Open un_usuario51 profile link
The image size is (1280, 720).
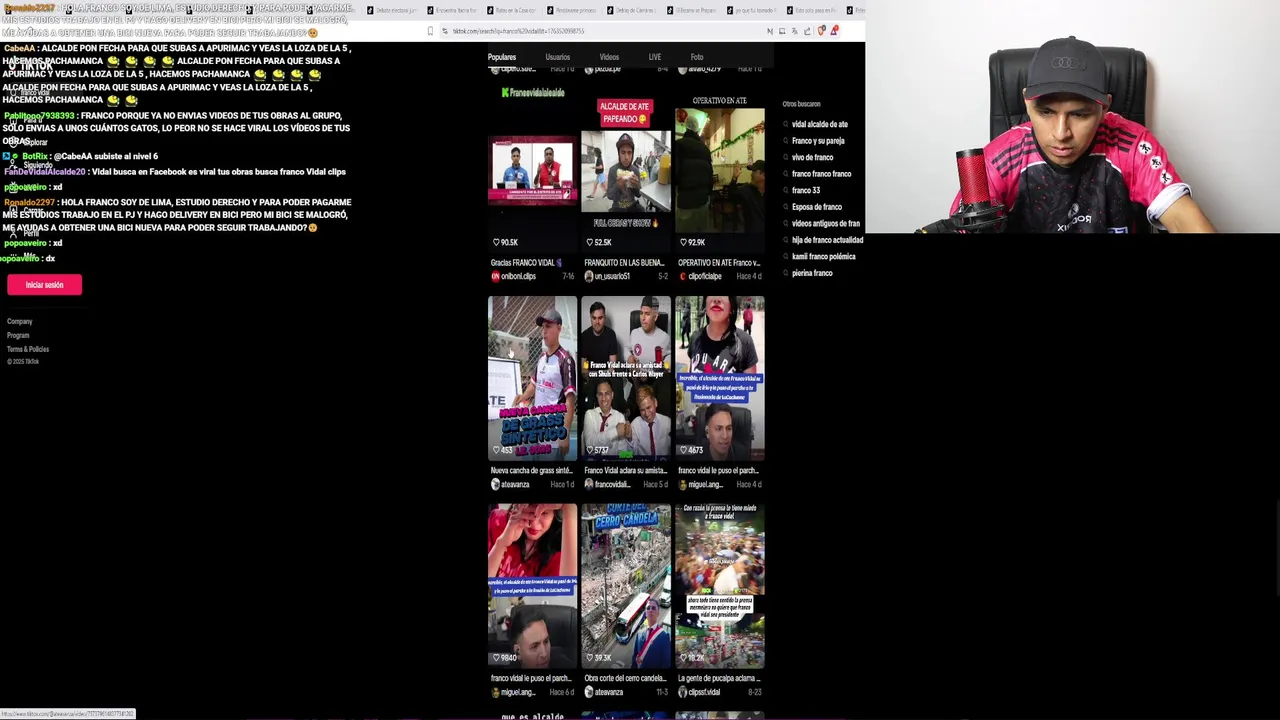click(612, 276)
